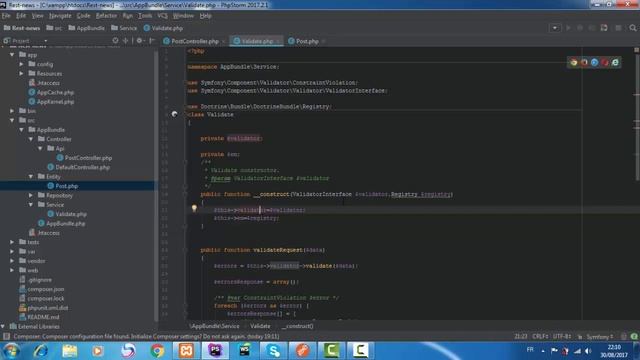Image resolution: width=640 pixels, height=360 pixels.
Task: Collapse the Controller folder
Action: [31, 139]
